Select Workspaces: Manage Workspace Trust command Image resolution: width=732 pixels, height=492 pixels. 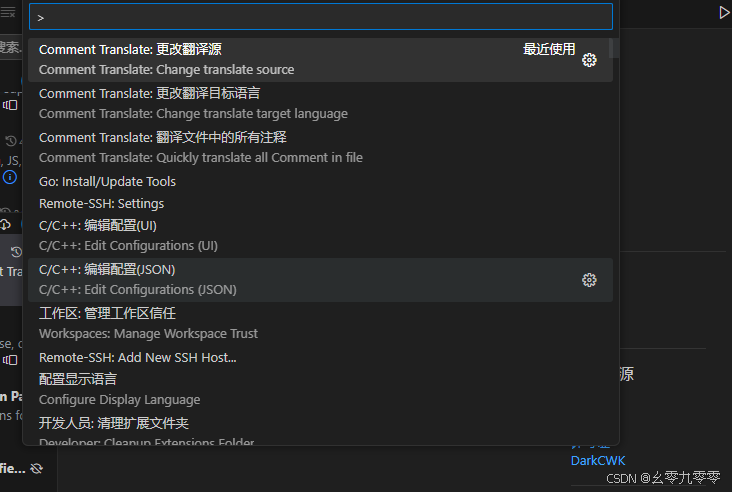click(320, 323)
